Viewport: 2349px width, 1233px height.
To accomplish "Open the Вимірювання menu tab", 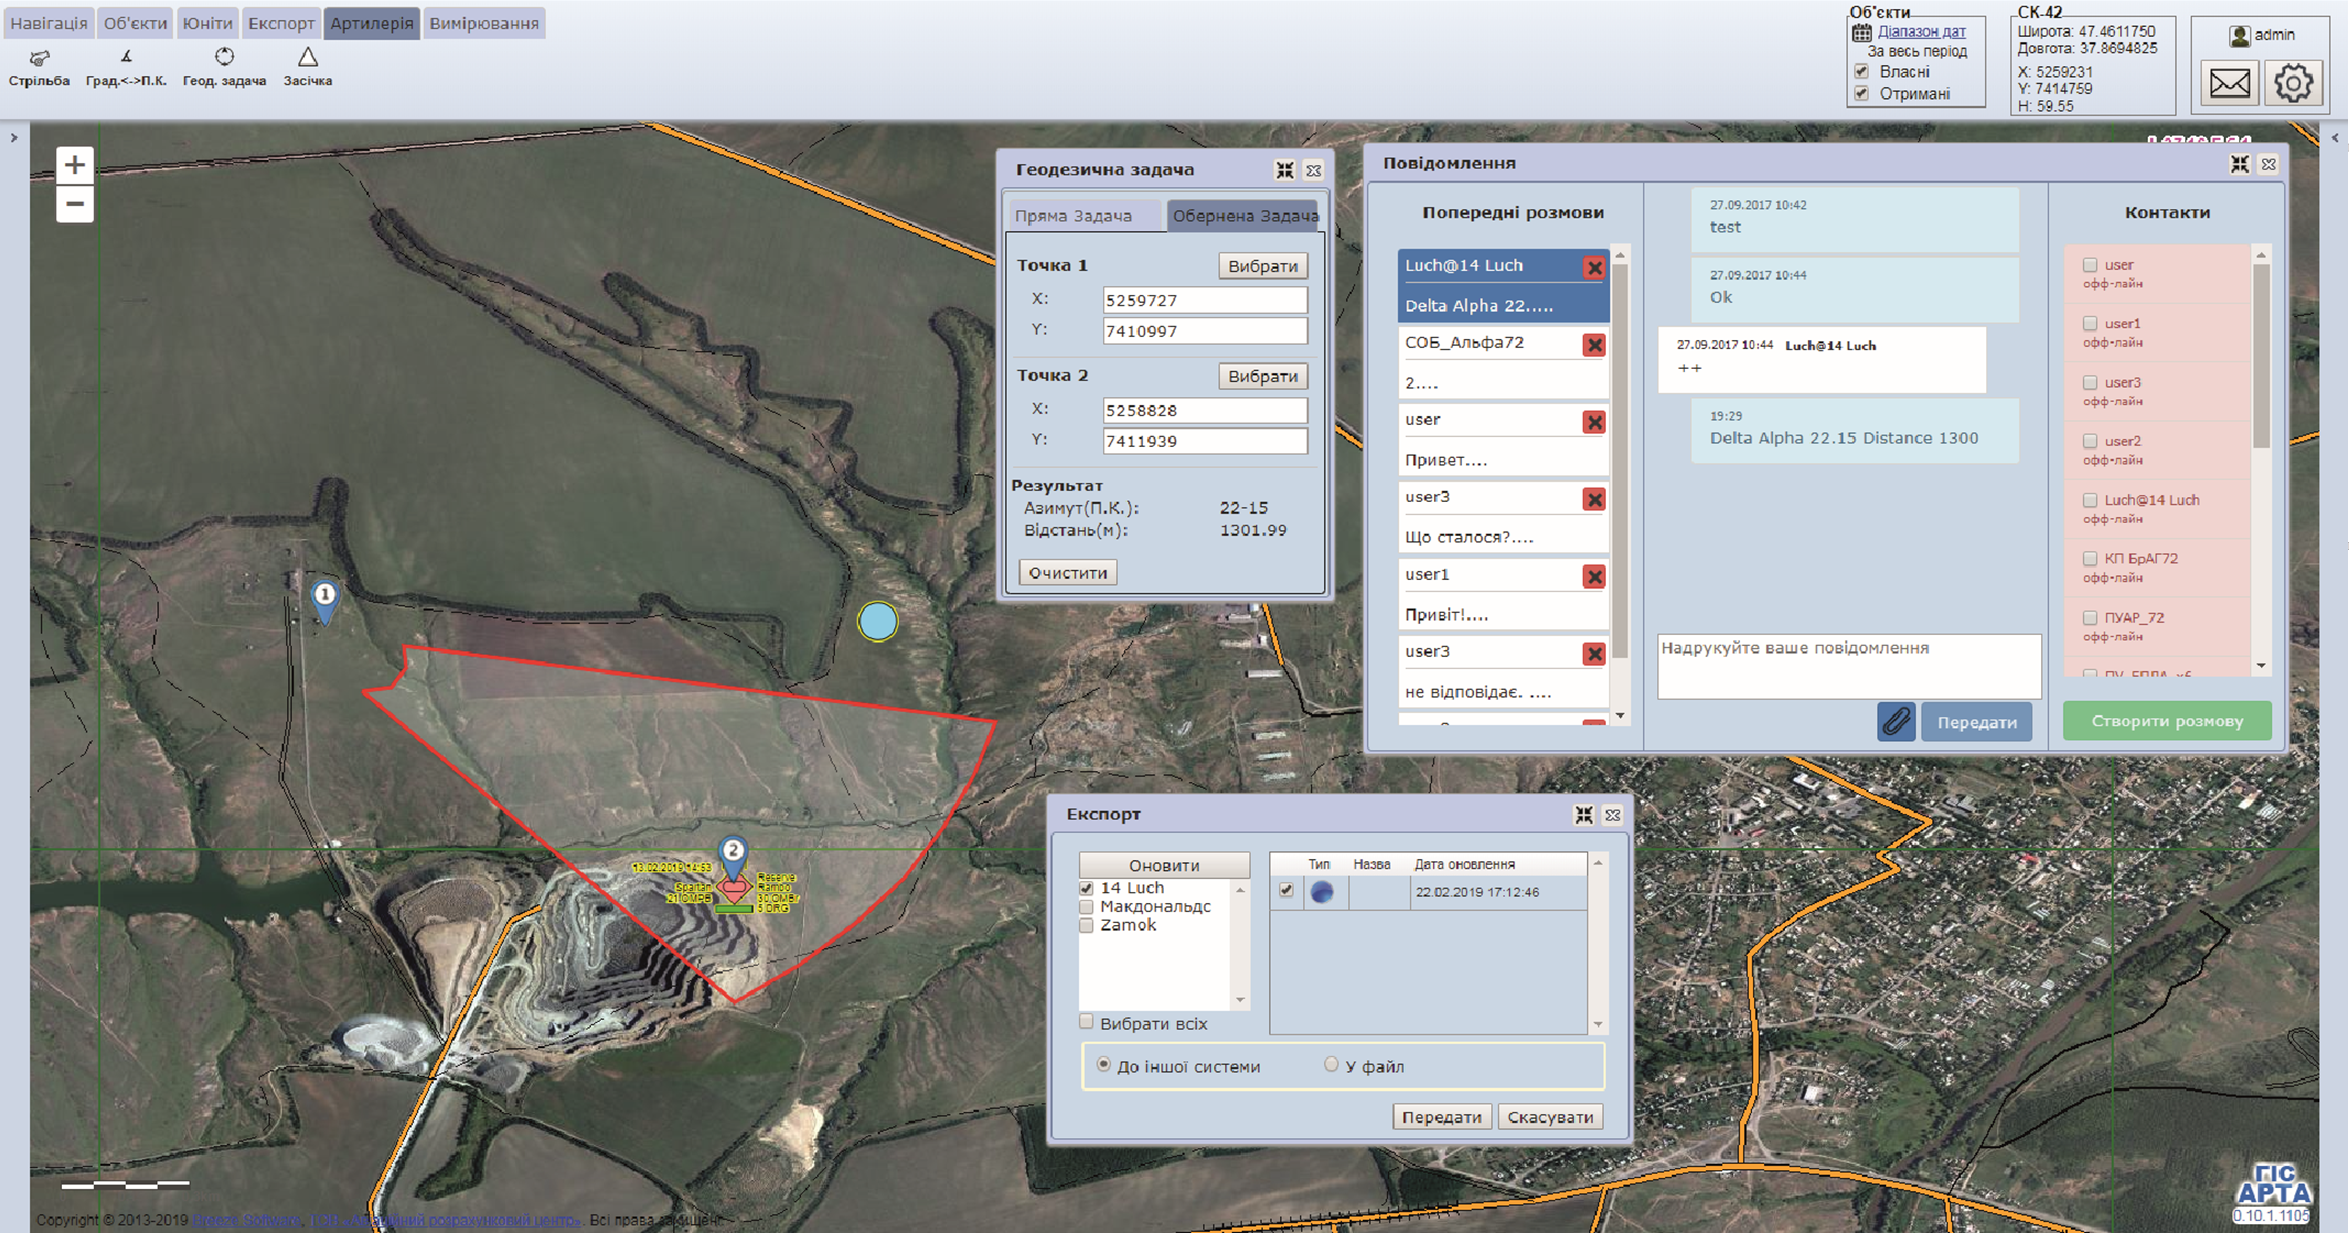I will (484, 23).
